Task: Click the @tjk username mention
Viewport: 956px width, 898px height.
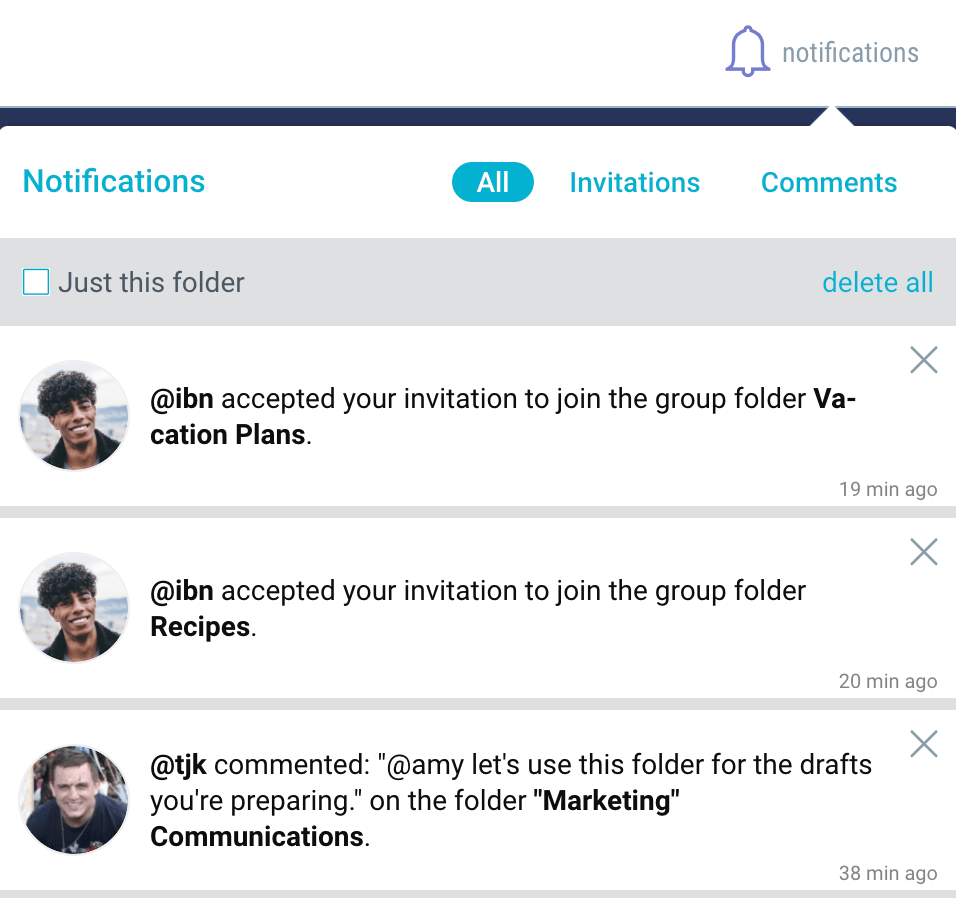Action: (x=179, y=765)
